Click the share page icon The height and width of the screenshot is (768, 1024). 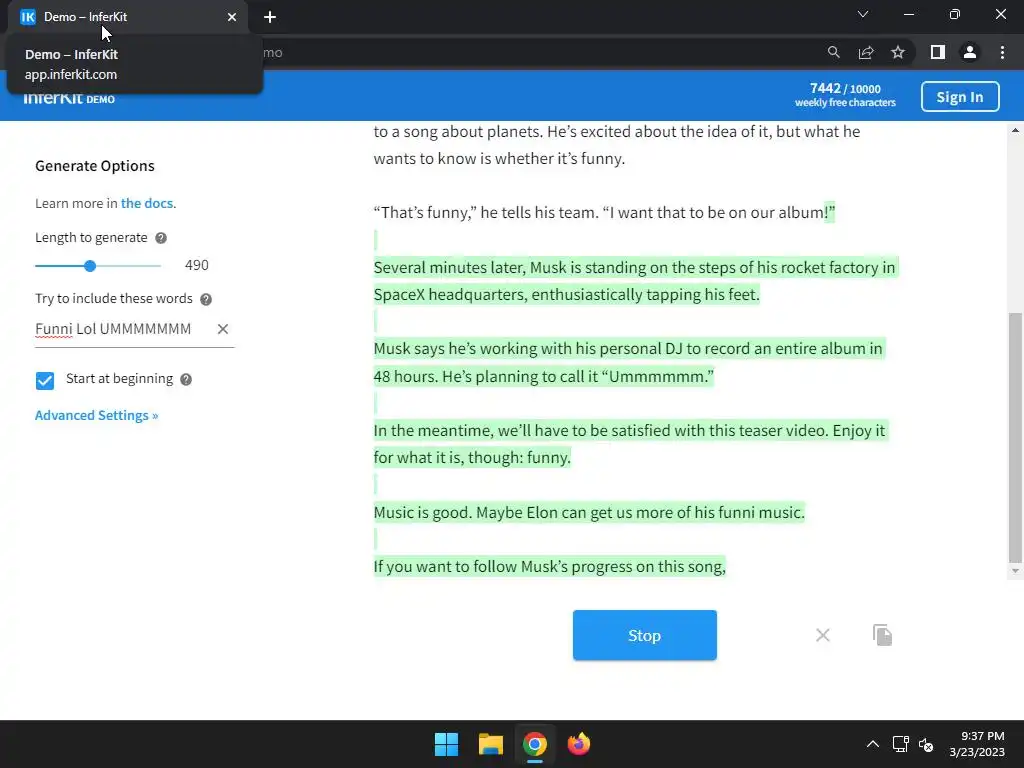click(x=866, y=52)
